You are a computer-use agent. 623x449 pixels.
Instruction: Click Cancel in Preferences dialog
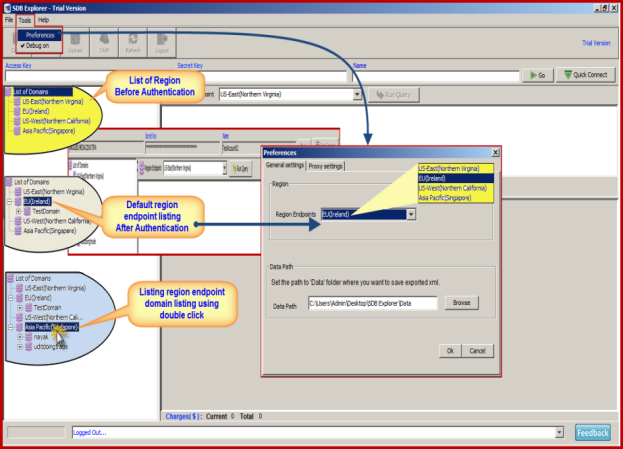click(x=477, y=351)
